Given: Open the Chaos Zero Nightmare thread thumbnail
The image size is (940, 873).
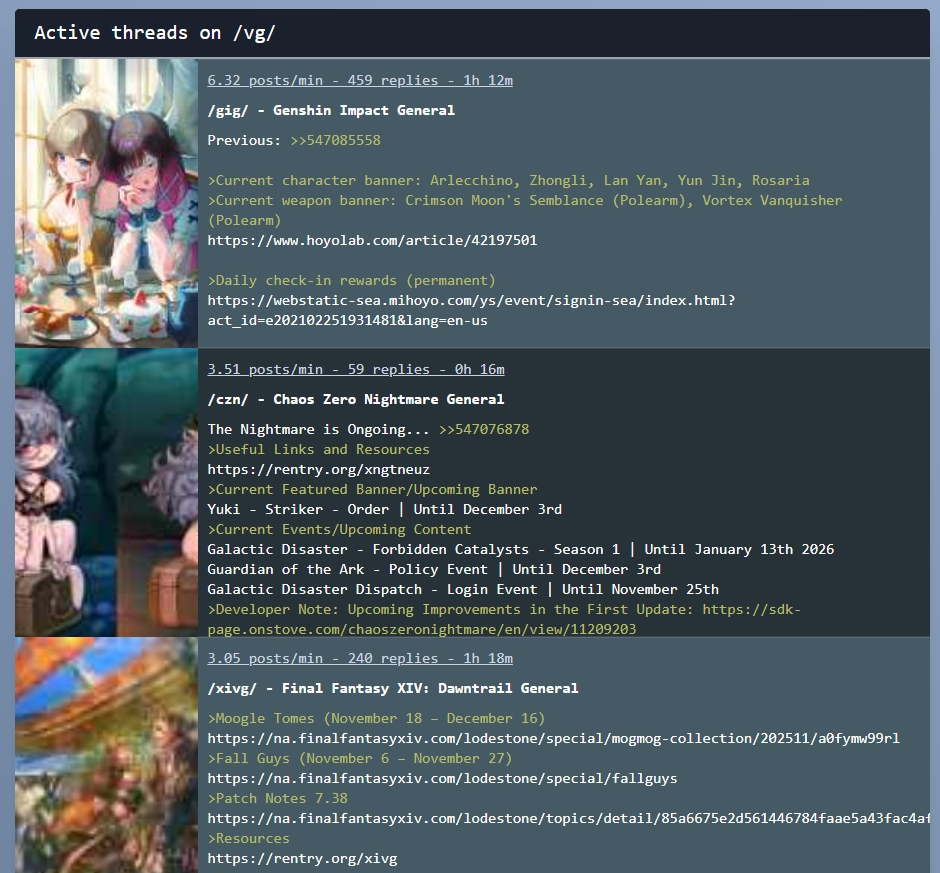Looking at the screenshot, I should (107, 492).
